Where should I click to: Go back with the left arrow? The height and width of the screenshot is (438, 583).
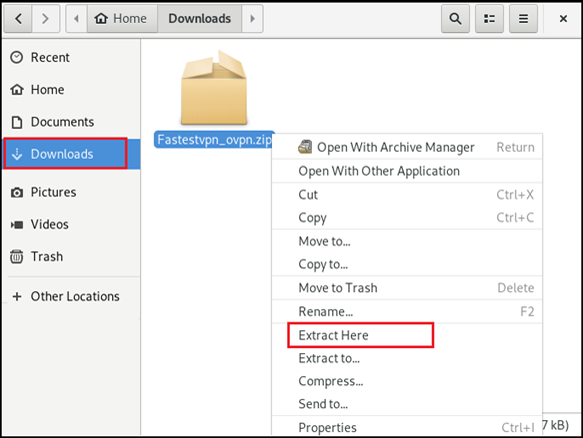click(x=18, y=18)
